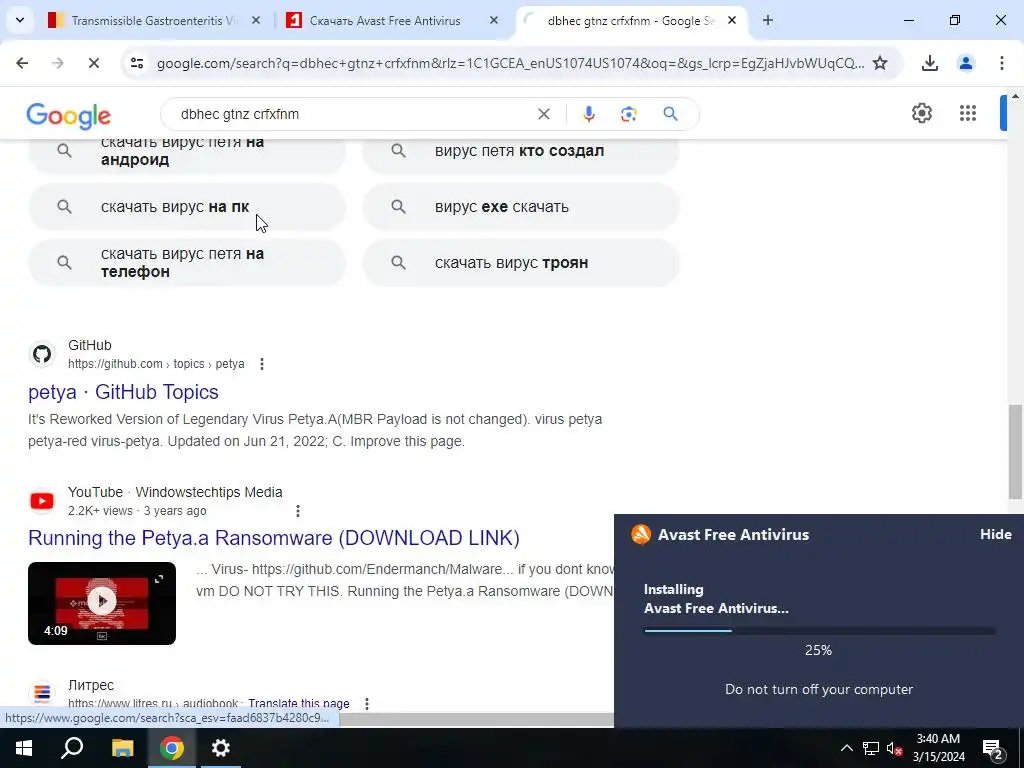Open Settings gear in taskbar
This screenshot has width=1024, height=768.
coord(221,748)
